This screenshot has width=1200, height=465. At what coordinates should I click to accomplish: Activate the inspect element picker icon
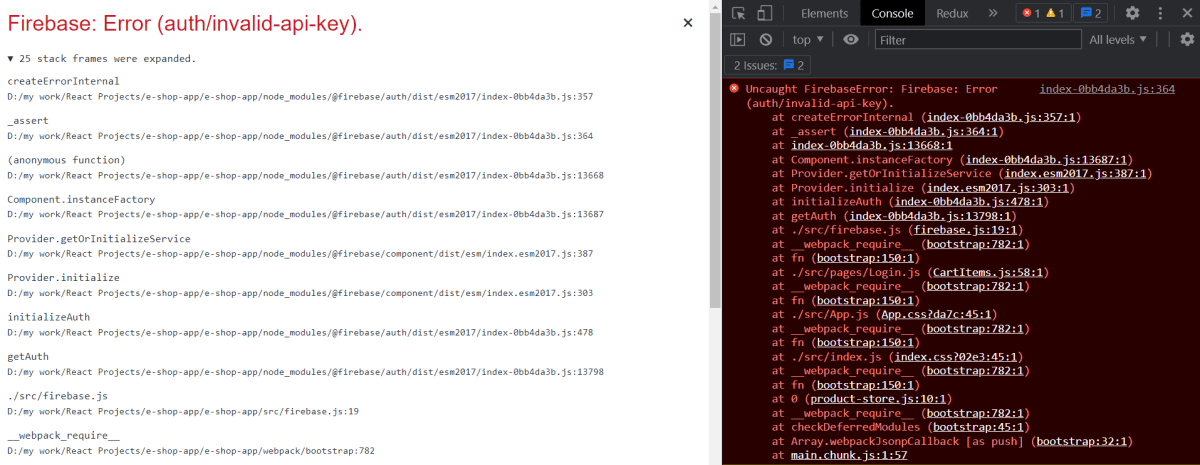click(x=738, y=13)
